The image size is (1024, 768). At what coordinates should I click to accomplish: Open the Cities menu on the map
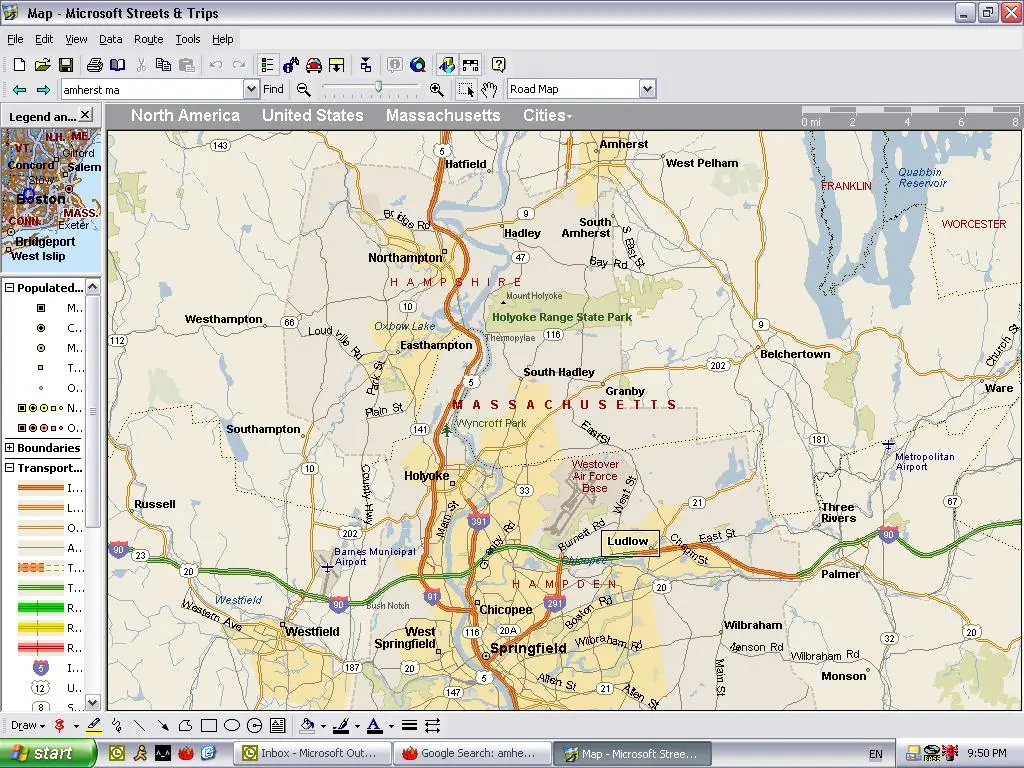pyautogui.click(x=547, y=115)
